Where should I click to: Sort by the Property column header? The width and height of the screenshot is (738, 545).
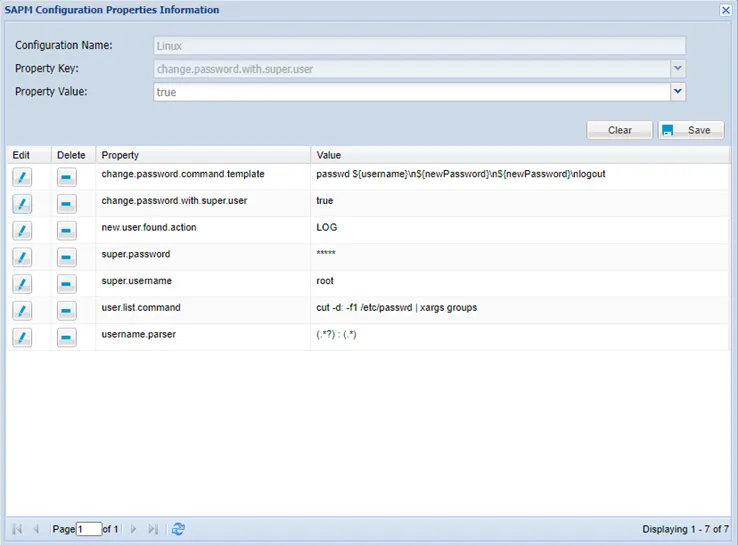coord(203,155)
